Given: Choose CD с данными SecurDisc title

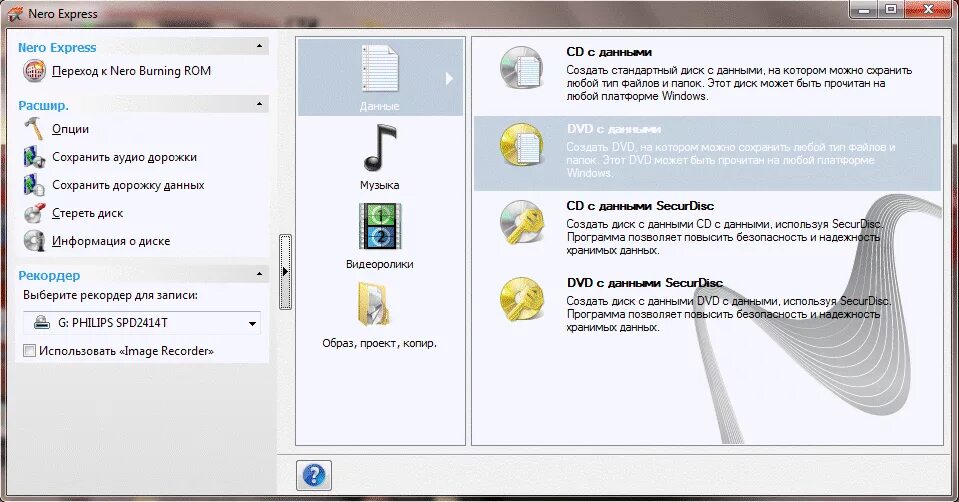Looking at the screenshot, I should coord(640,206).
